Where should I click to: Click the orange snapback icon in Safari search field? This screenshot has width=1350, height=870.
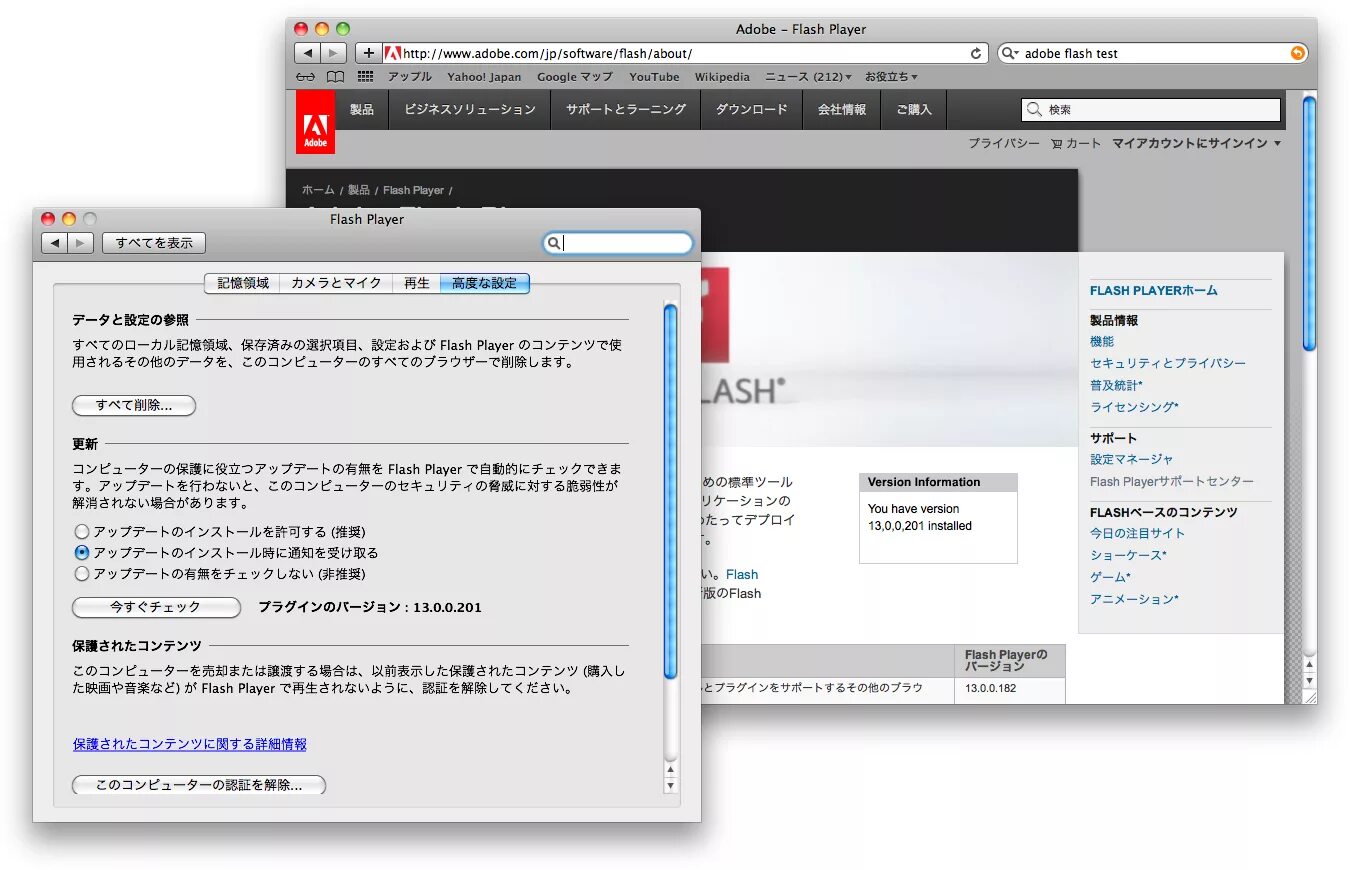(x=1298, y=53)
